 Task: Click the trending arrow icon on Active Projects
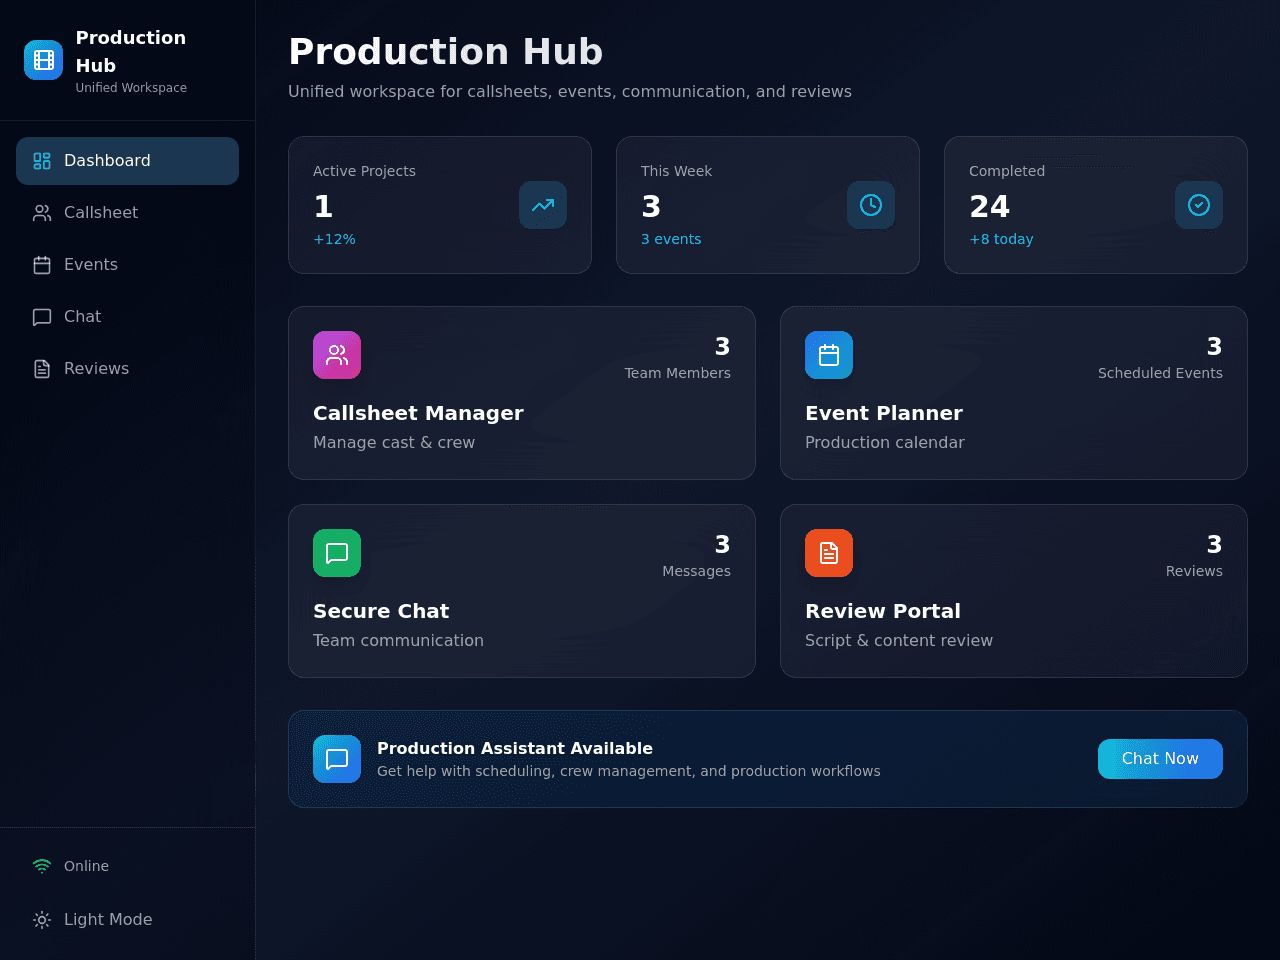pyautogui.click(x=543, y=205)
